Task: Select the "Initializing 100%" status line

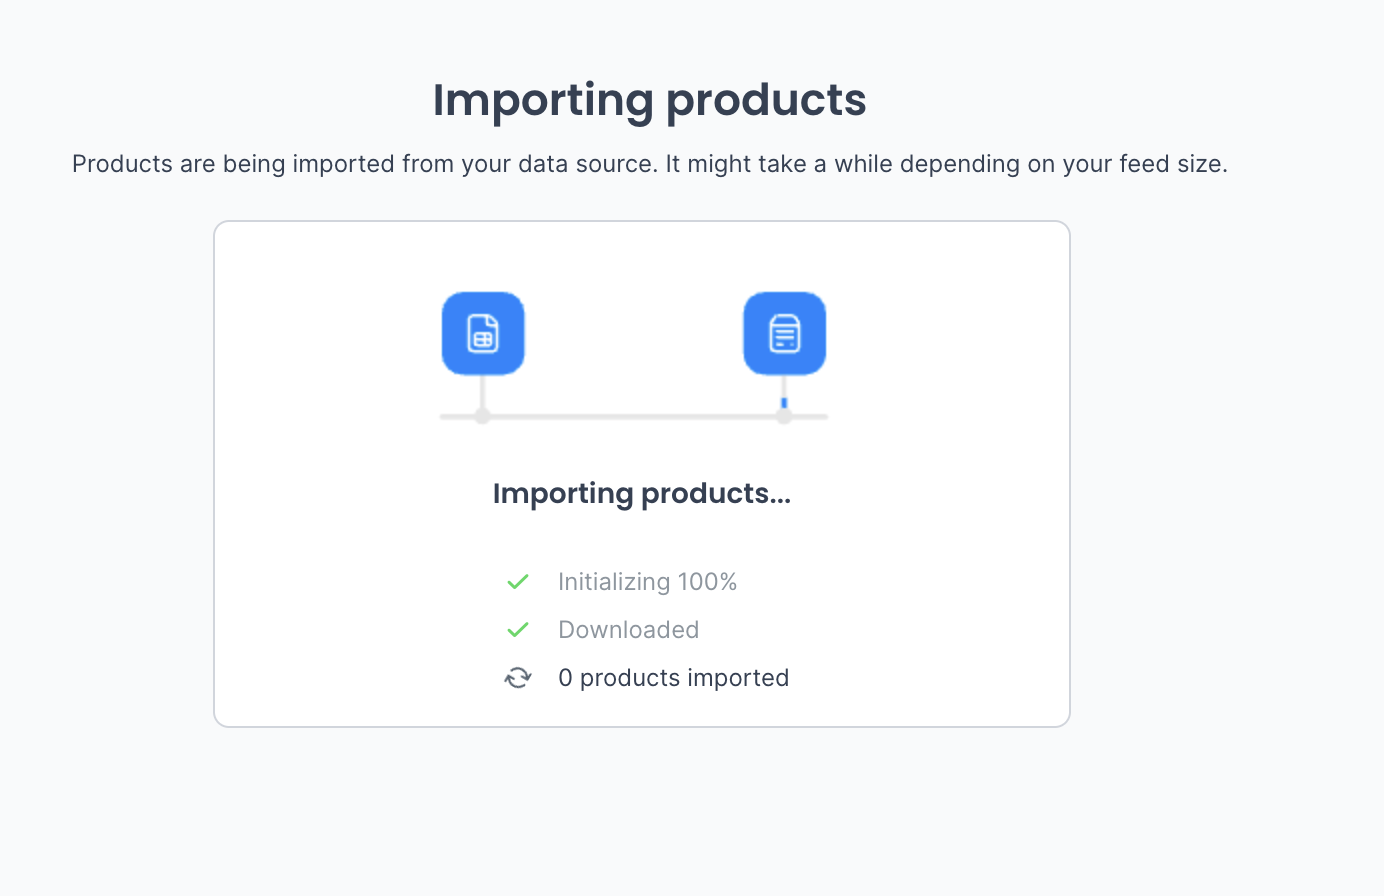Action: (647, 582)
